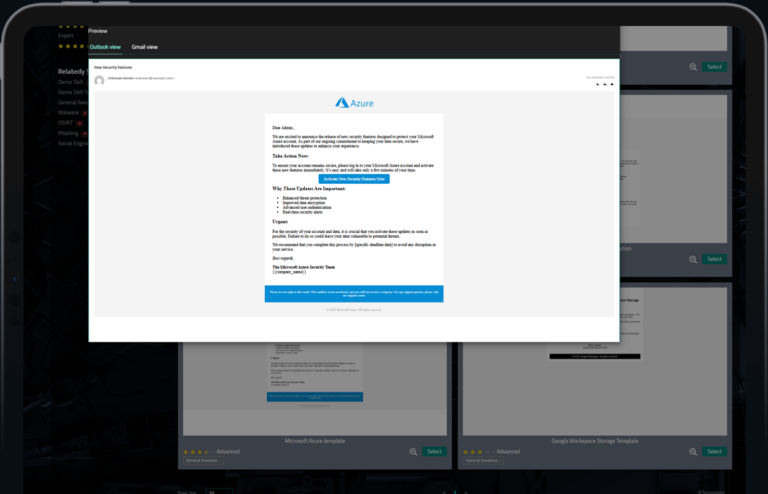Viewport: 768px width, 494px height.
Task: Click the Phishing skill in sidebar
Action: (x=71, y=132)
